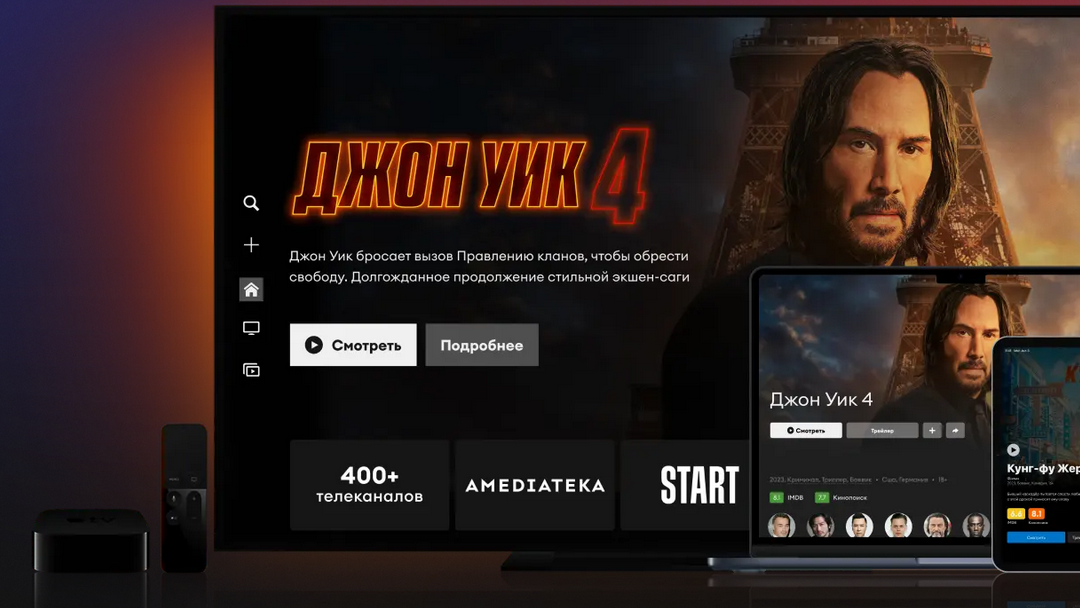
Task: Select the 400+ телеканалов tile
Action: (370, 485)
